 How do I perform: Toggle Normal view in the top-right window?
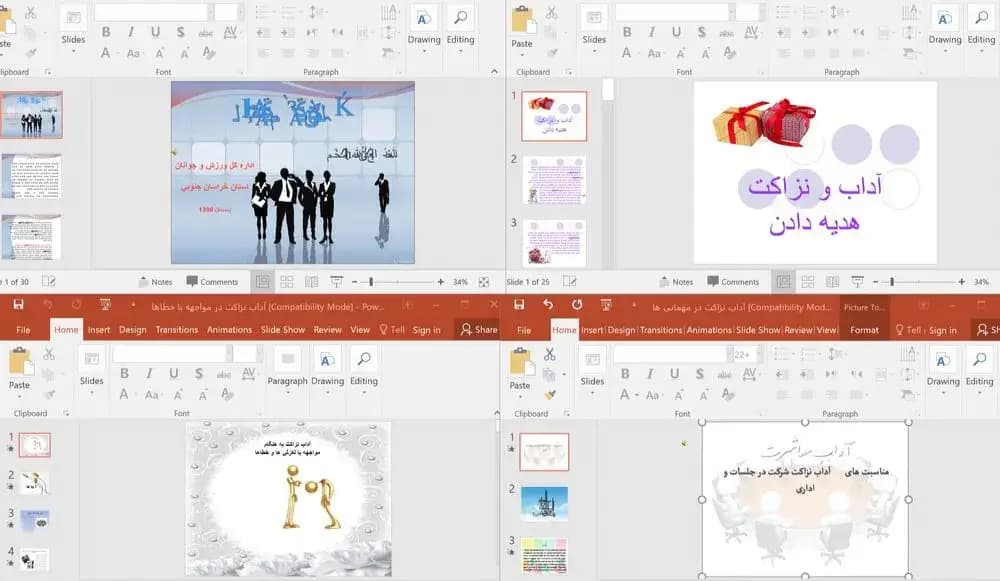coord(783,281)
